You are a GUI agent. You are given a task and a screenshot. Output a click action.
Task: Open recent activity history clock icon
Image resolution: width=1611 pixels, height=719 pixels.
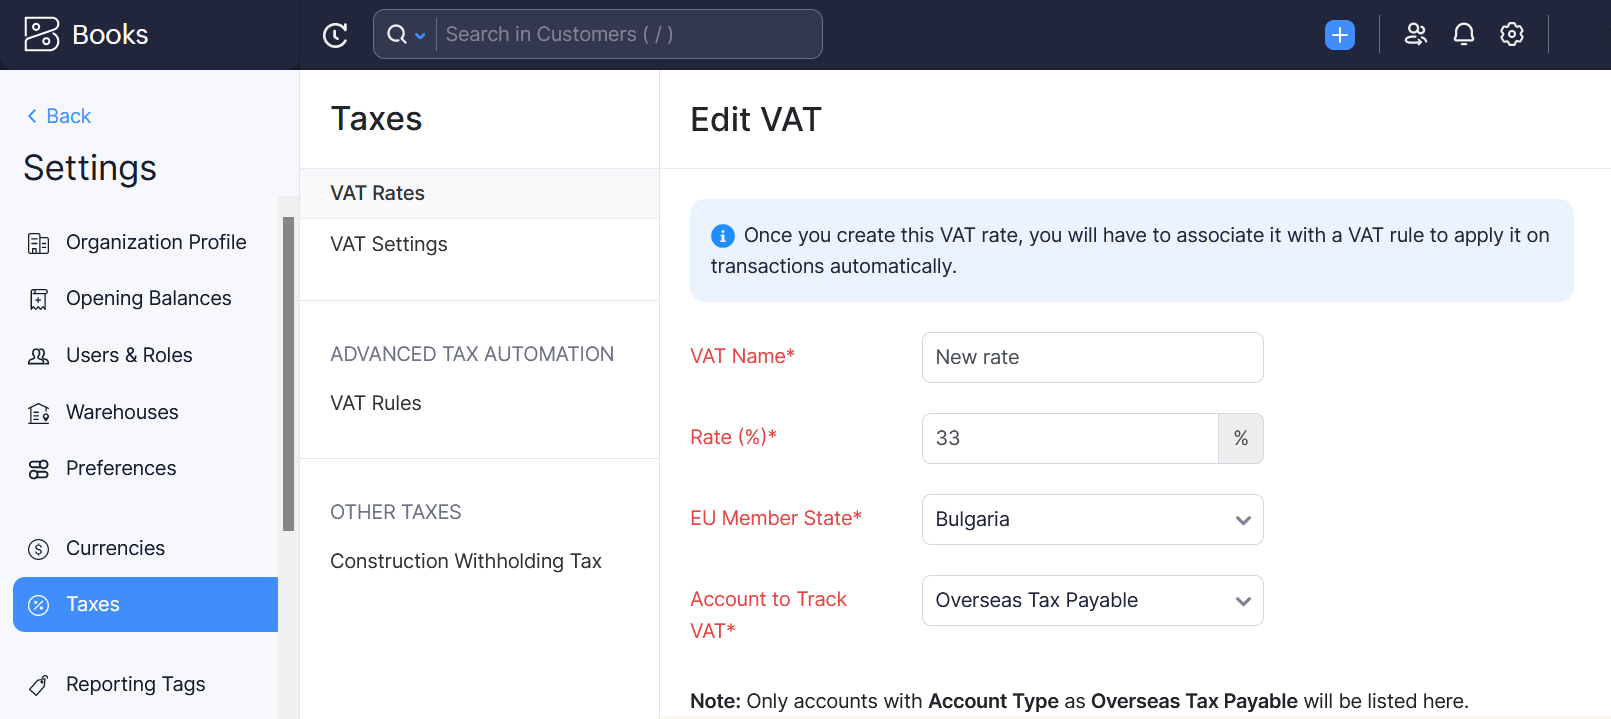coord(335,35)
